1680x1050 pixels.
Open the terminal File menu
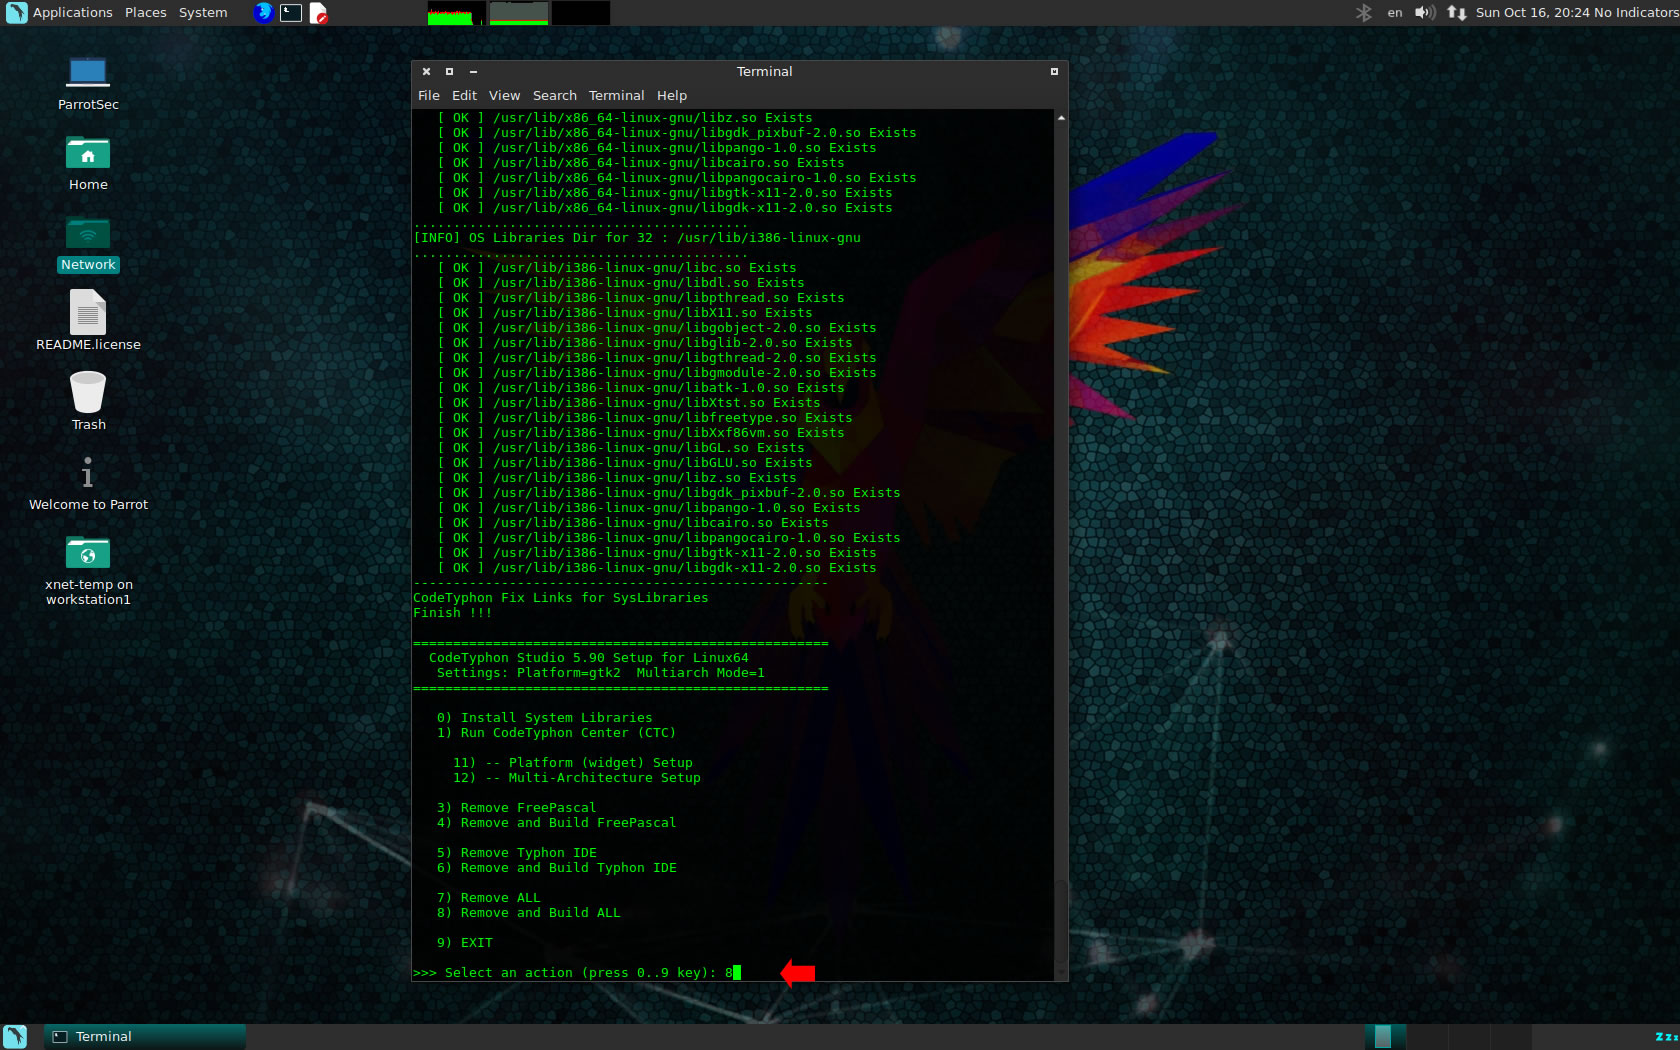coord(429,95)
